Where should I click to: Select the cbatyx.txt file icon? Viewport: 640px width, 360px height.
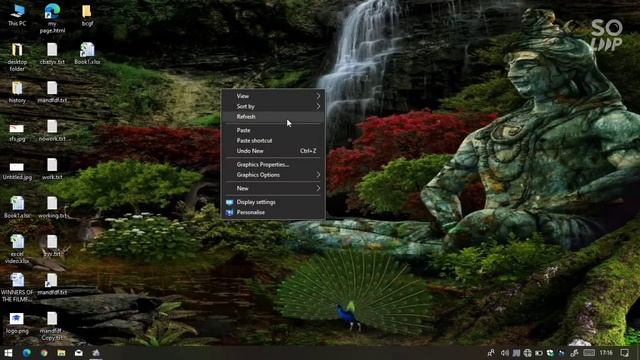[52, 53]
